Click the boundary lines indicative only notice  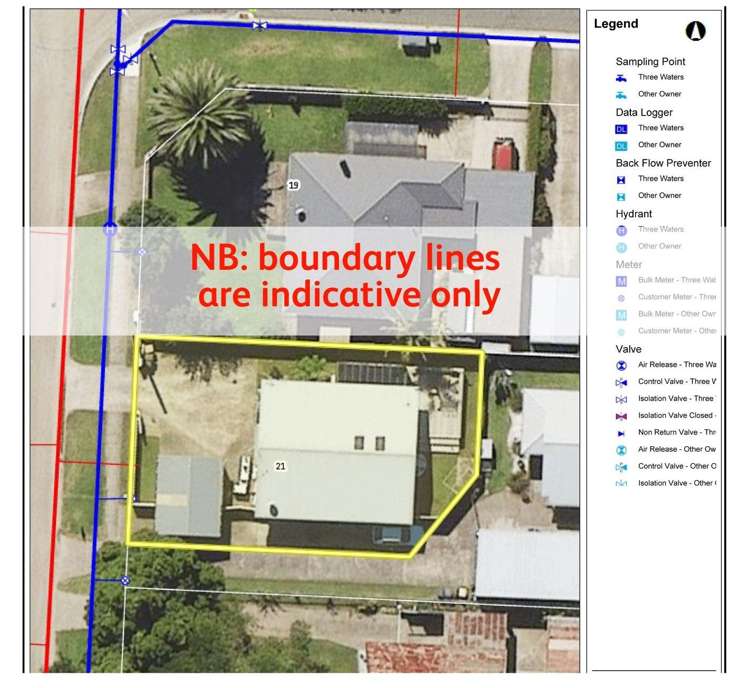coord(345,276)
